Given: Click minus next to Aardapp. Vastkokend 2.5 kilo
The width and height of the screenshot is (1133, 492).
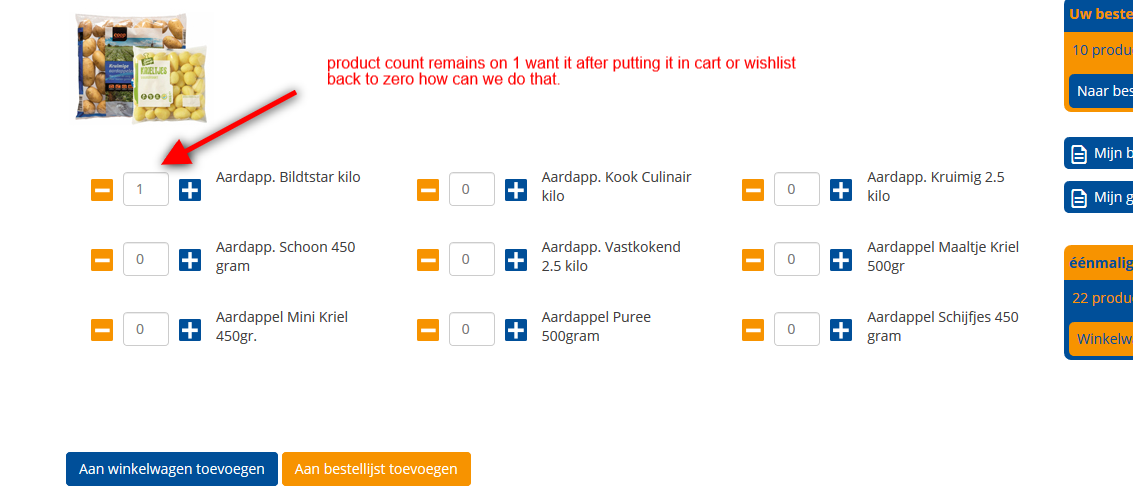Looking at the screenshot, I should pyautogui.click(x=428, y=259).
